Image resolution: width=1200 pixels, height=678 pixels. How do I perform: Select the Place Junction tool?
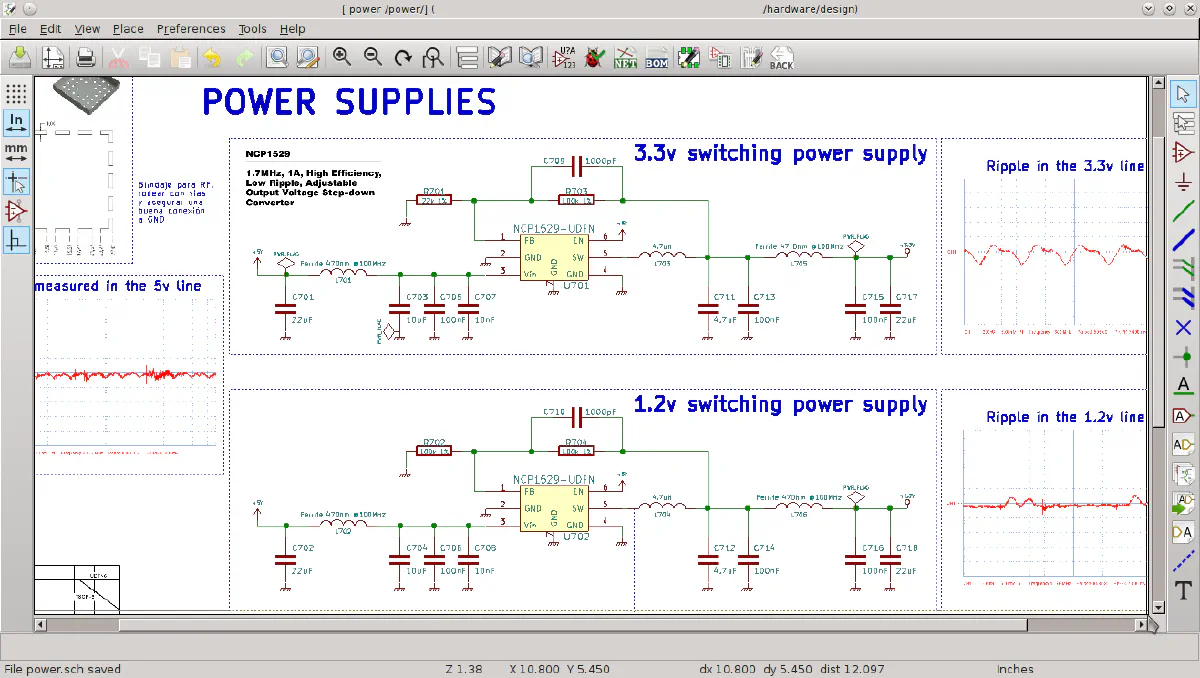point(1184,356)
